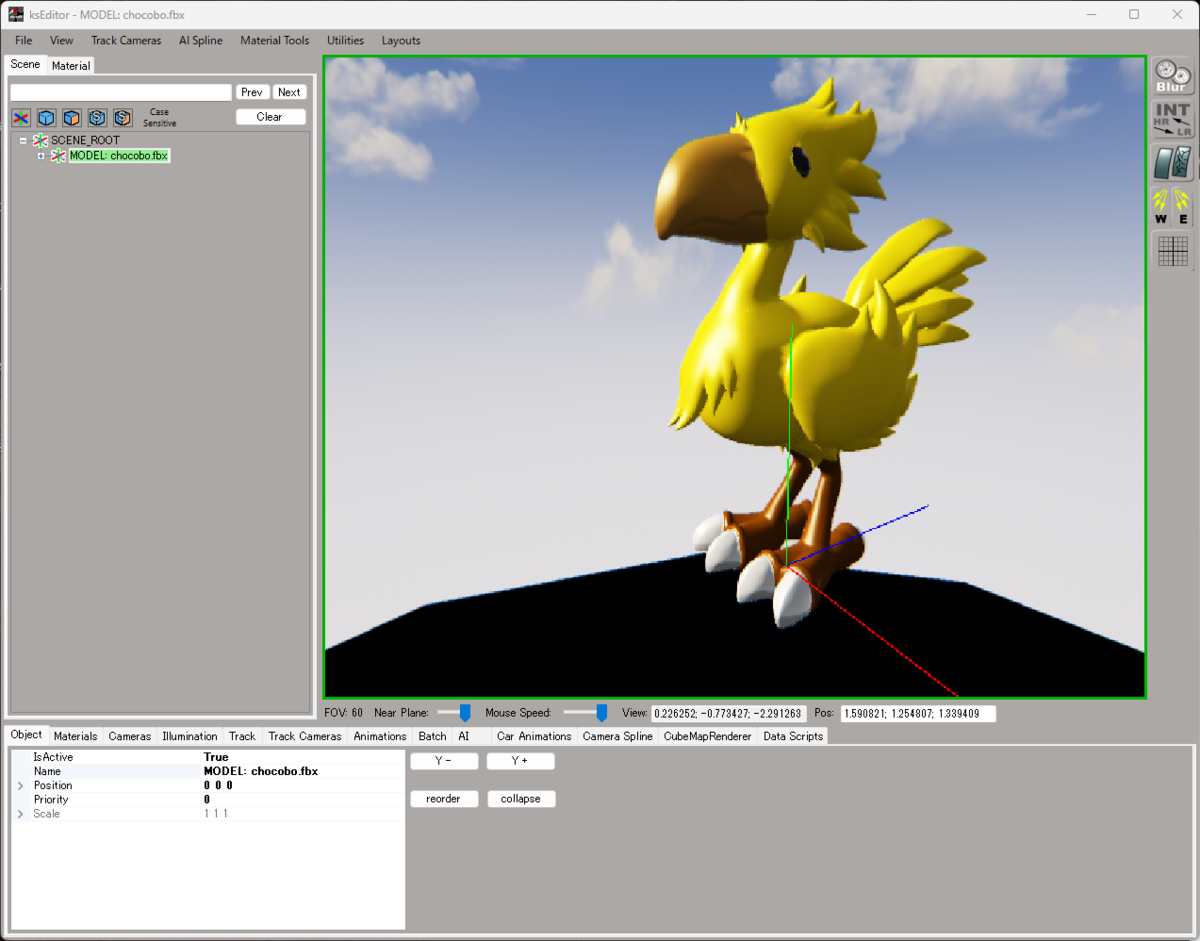Expand the Scale property row

20,814
